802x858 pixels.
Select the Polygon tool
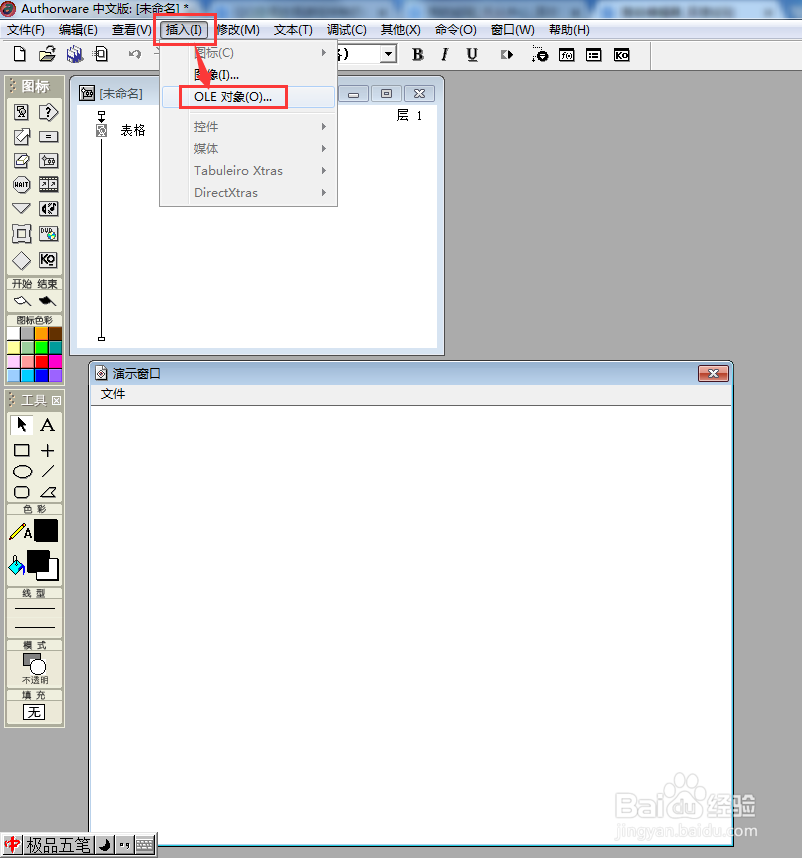pyautogui.click(x=48, y=492)
